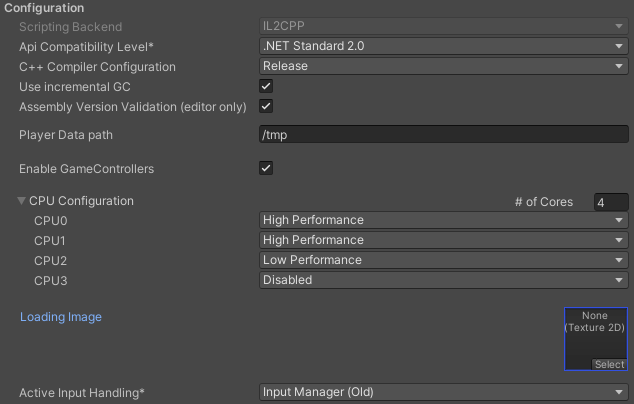This screenshot has width=634, height=404.
Task: Uncheck Assembly Version Validation checkbox
Action: point(266,106)
